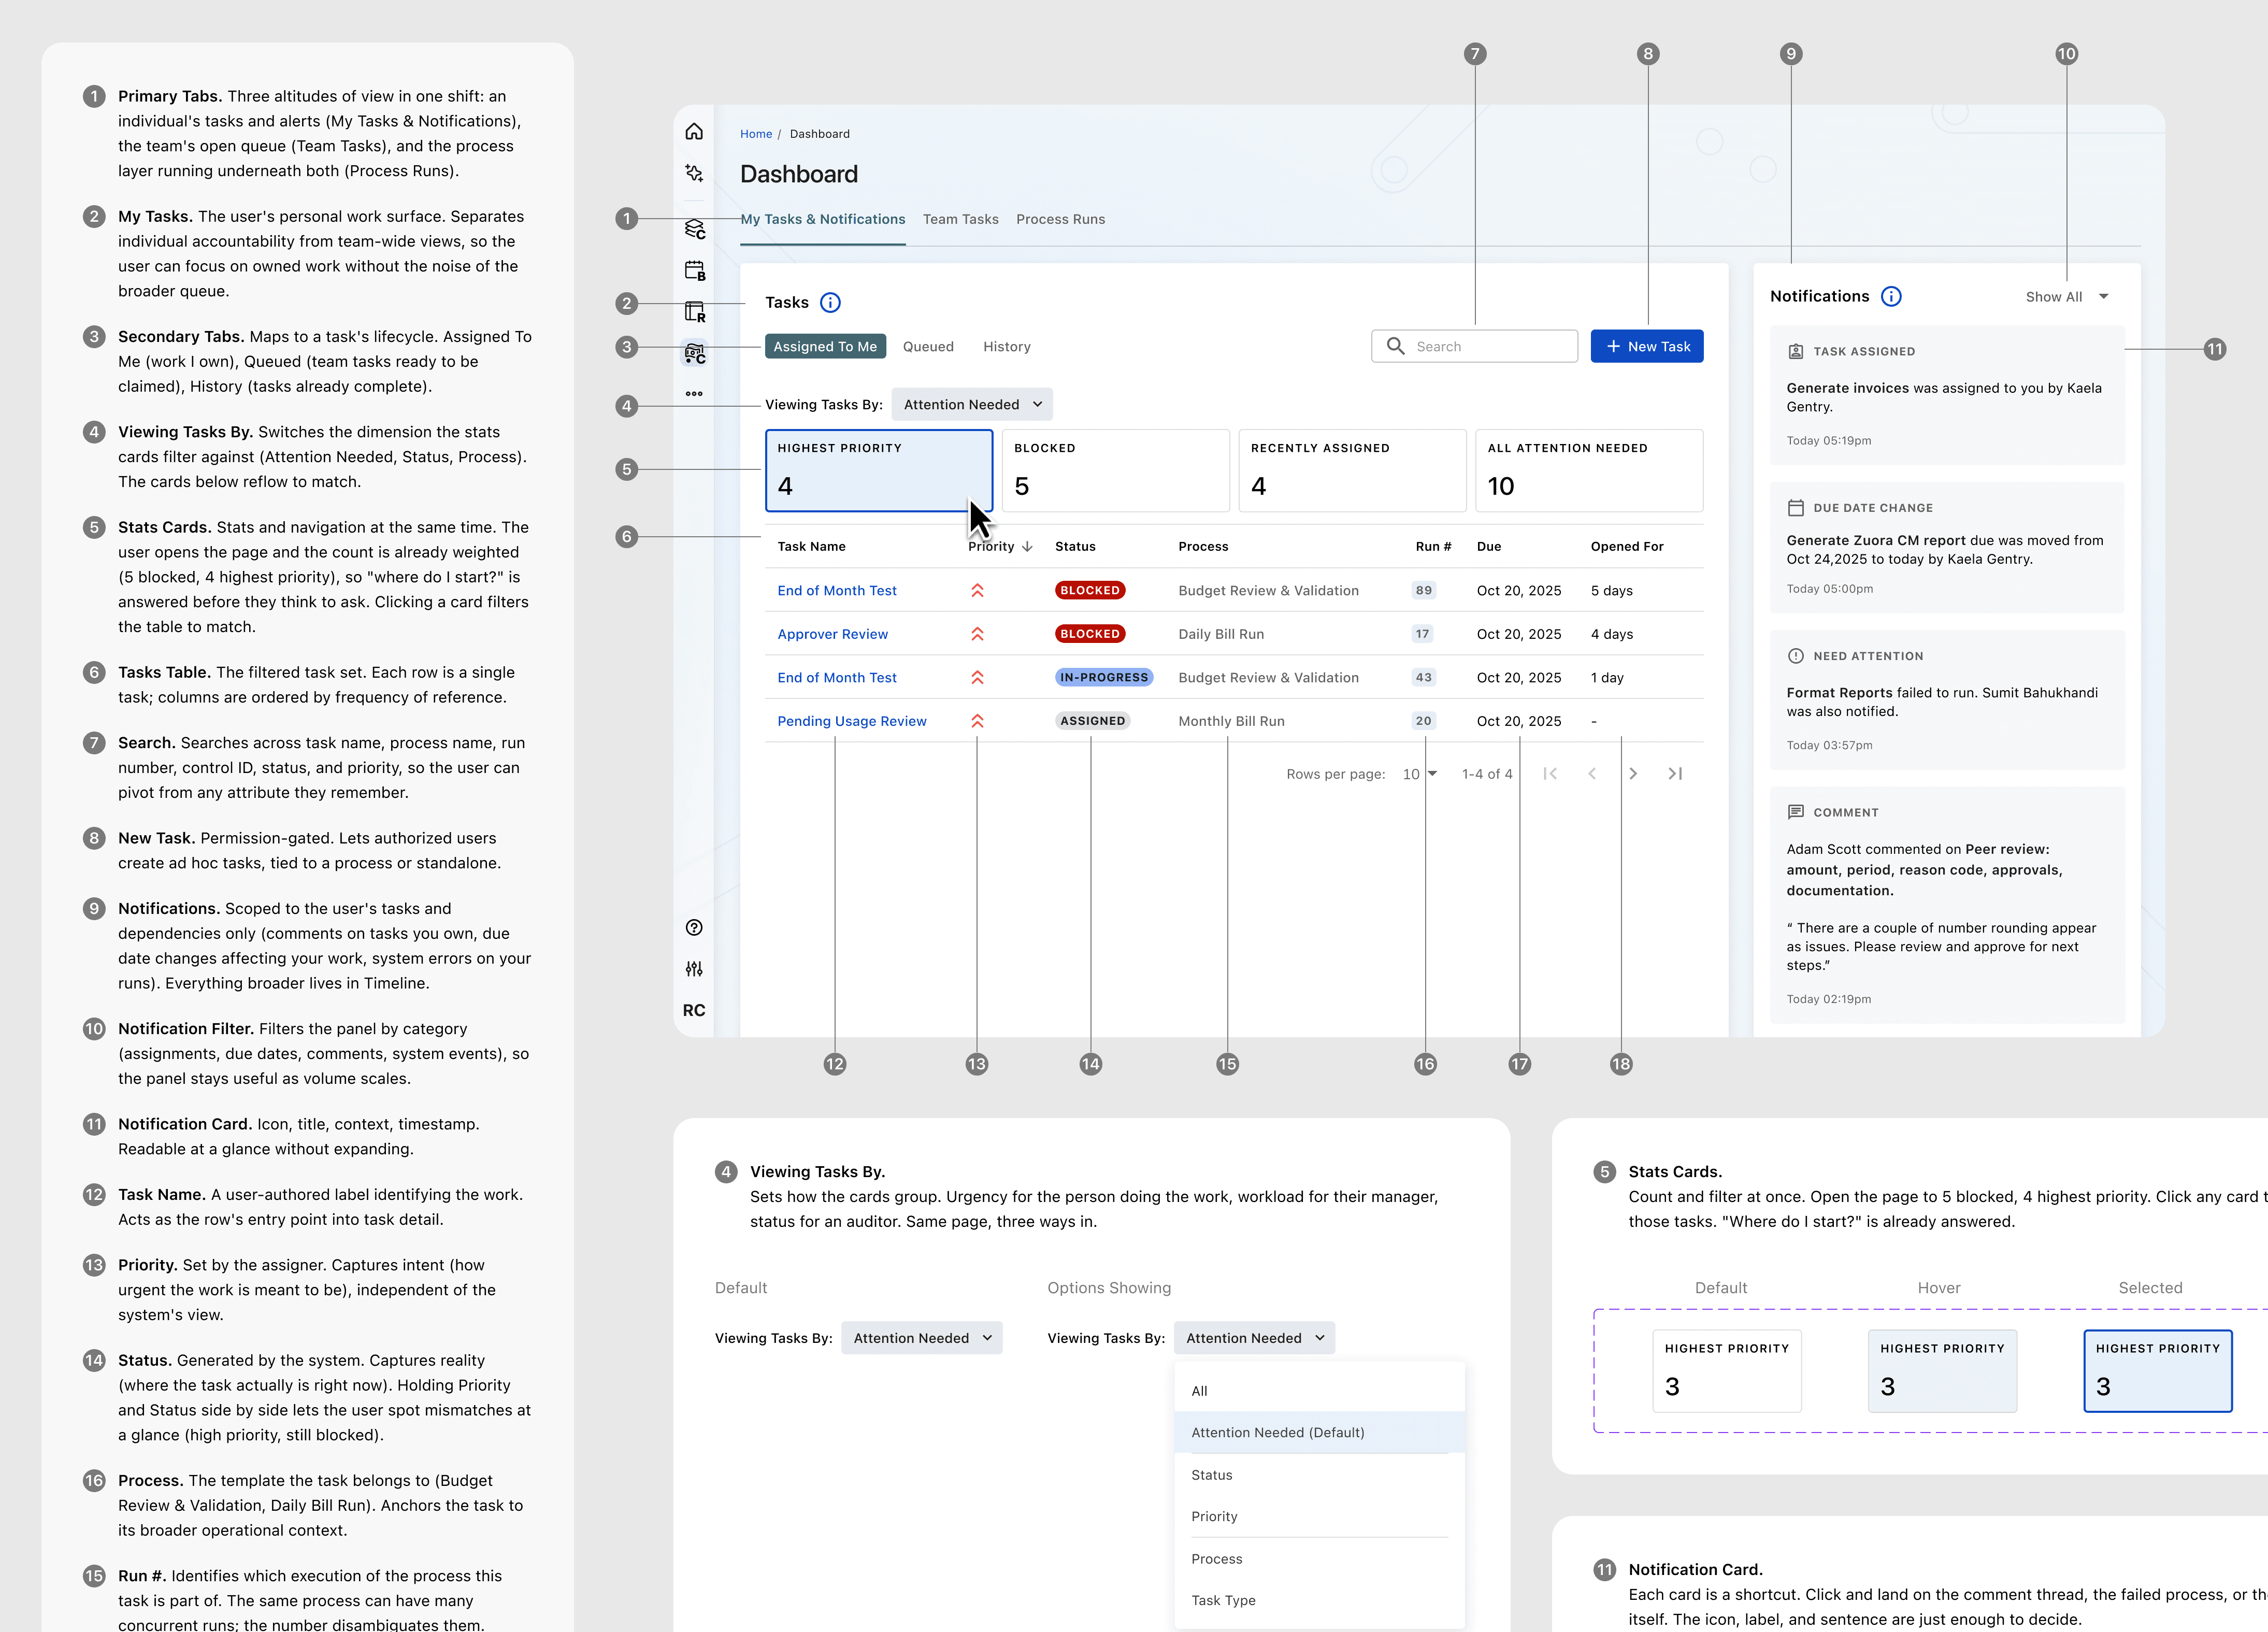Click the info icon beside Tasks heading
Image resolution: width=2268 pixels, height=1632 pixels.
tap(830, 303)
